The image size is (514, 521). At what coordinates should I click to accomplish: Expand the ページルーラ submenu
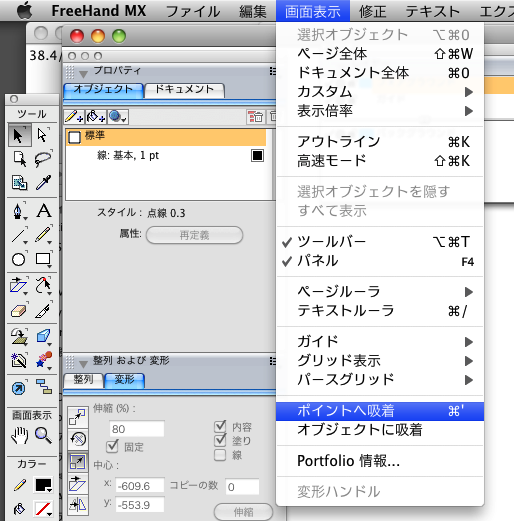380,292
